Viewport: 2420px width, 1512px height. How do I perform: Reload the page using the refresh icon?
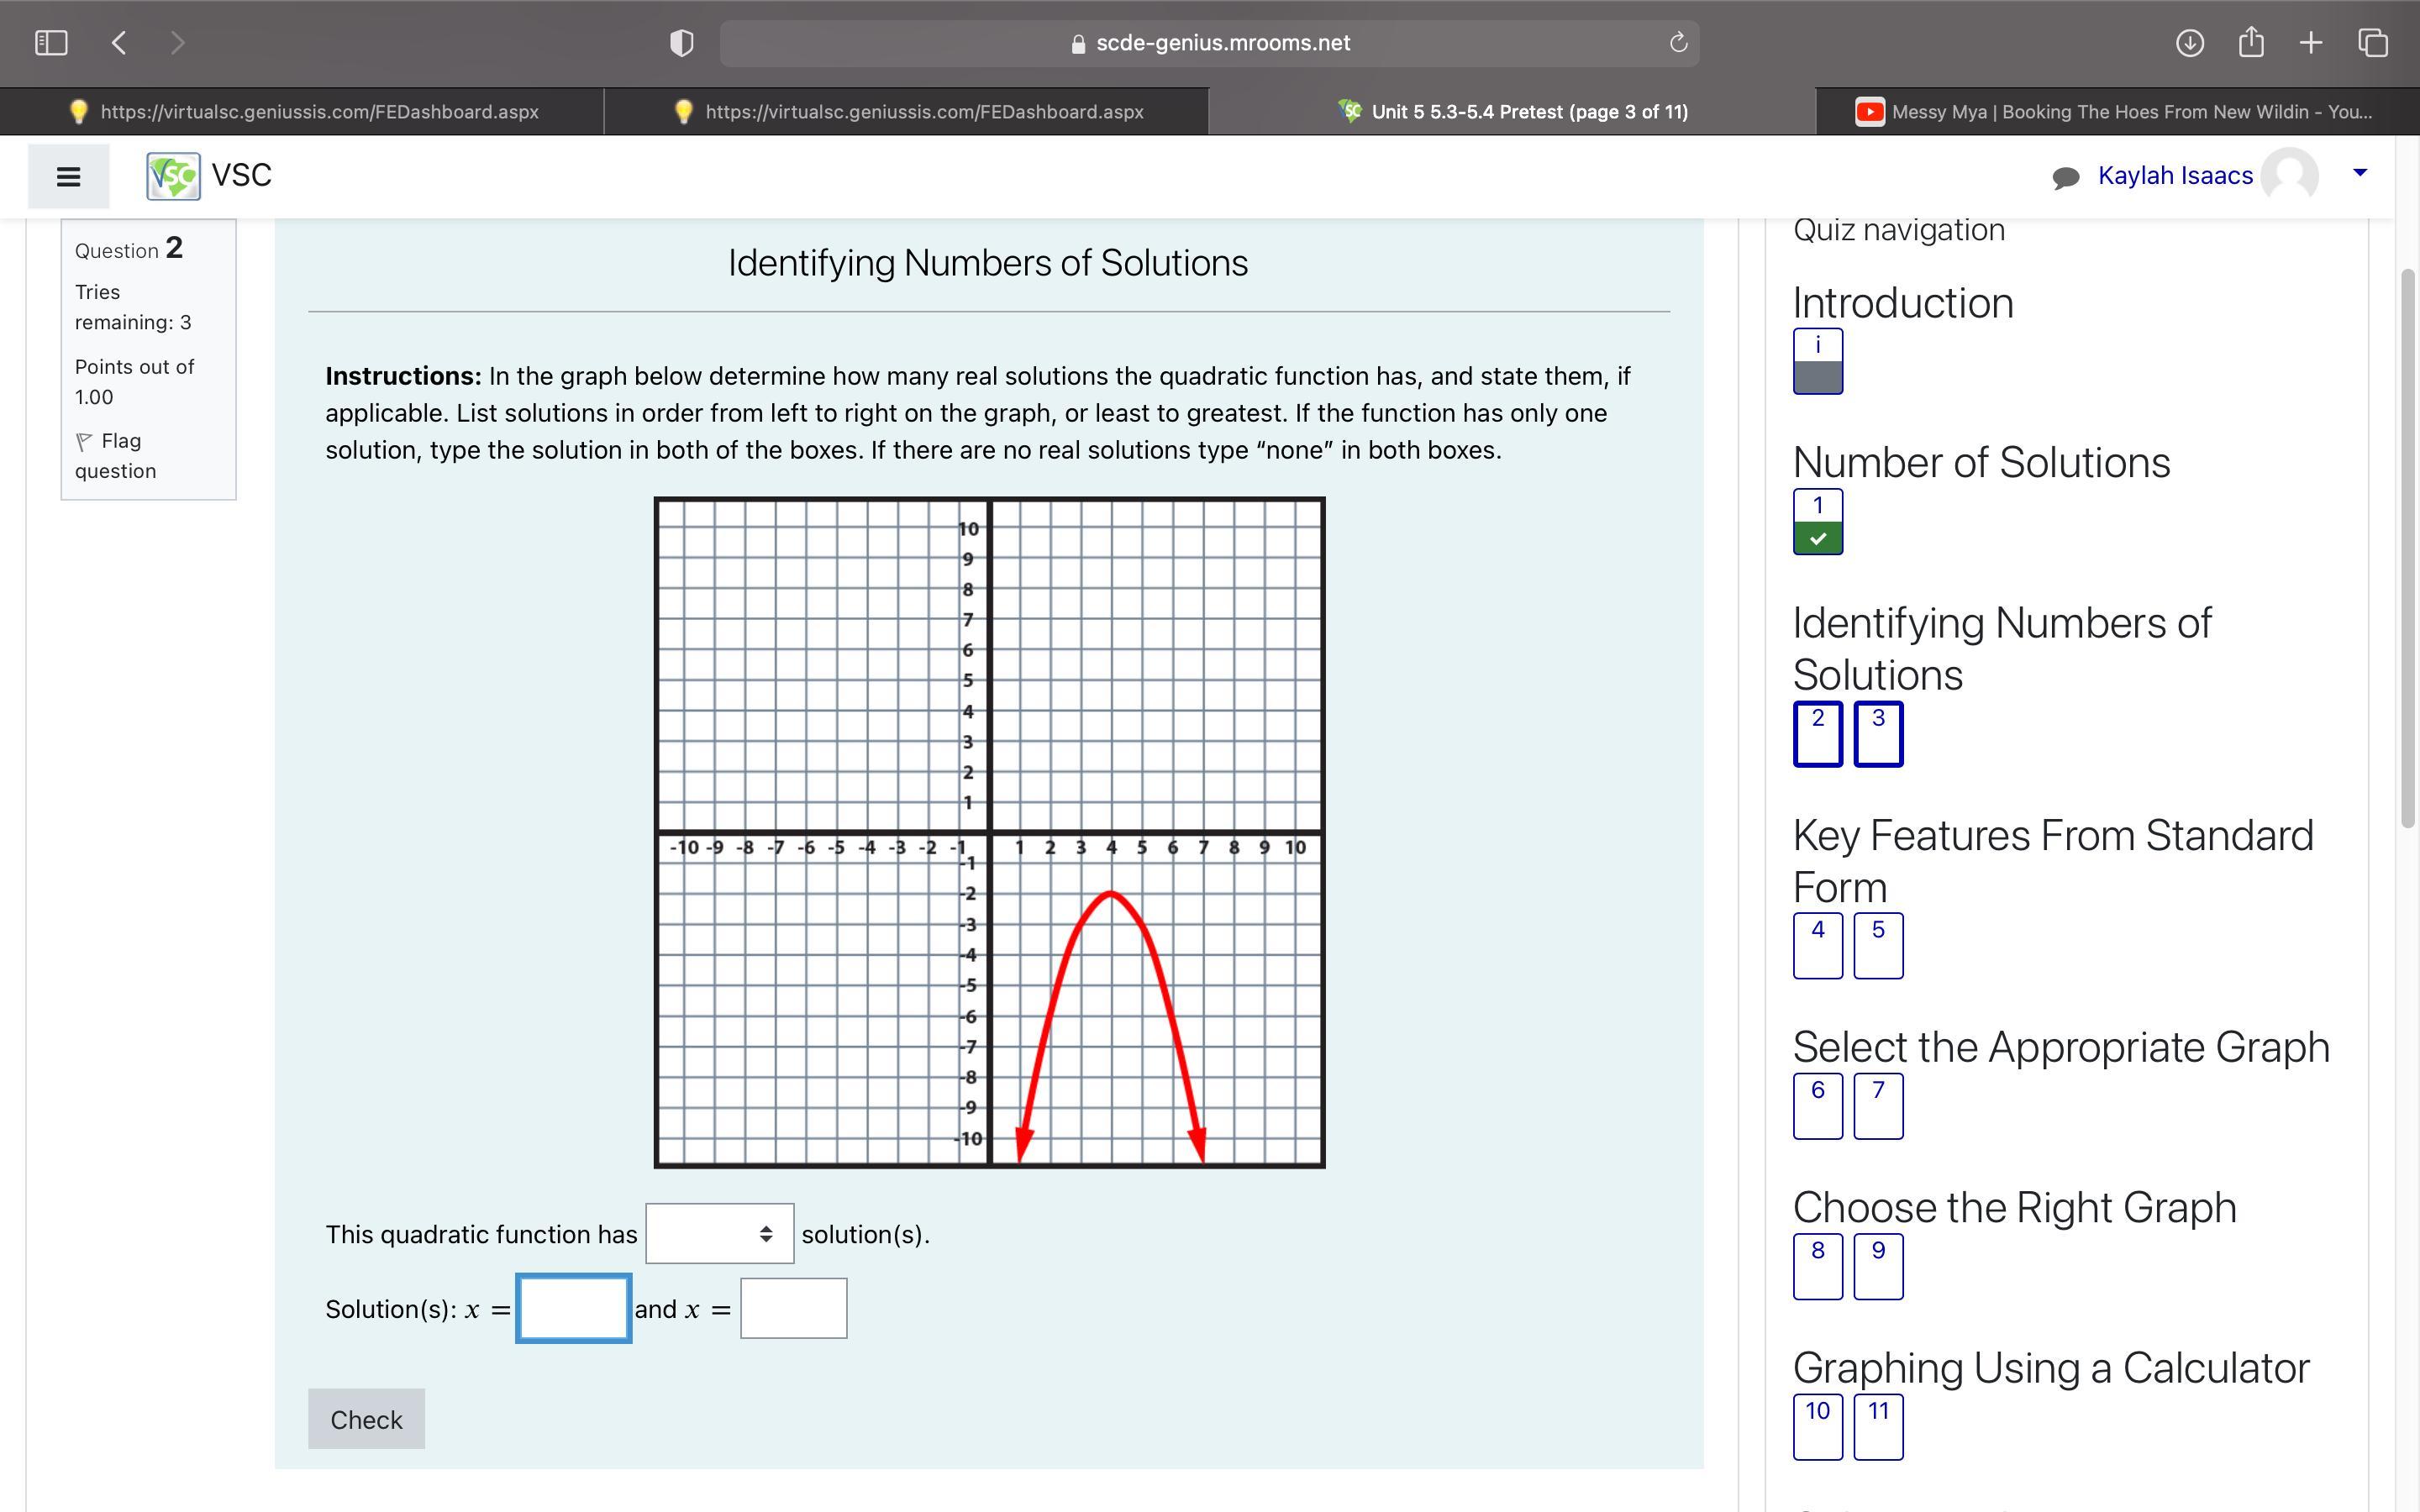[x=1678, y=43]
